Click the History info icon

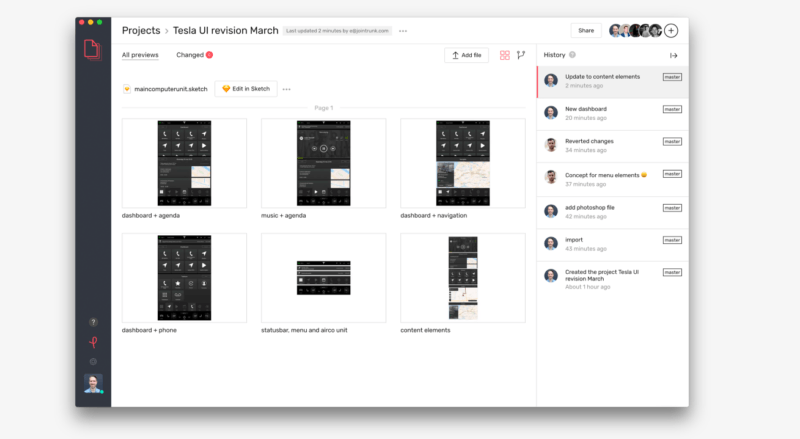pos(572,55)
